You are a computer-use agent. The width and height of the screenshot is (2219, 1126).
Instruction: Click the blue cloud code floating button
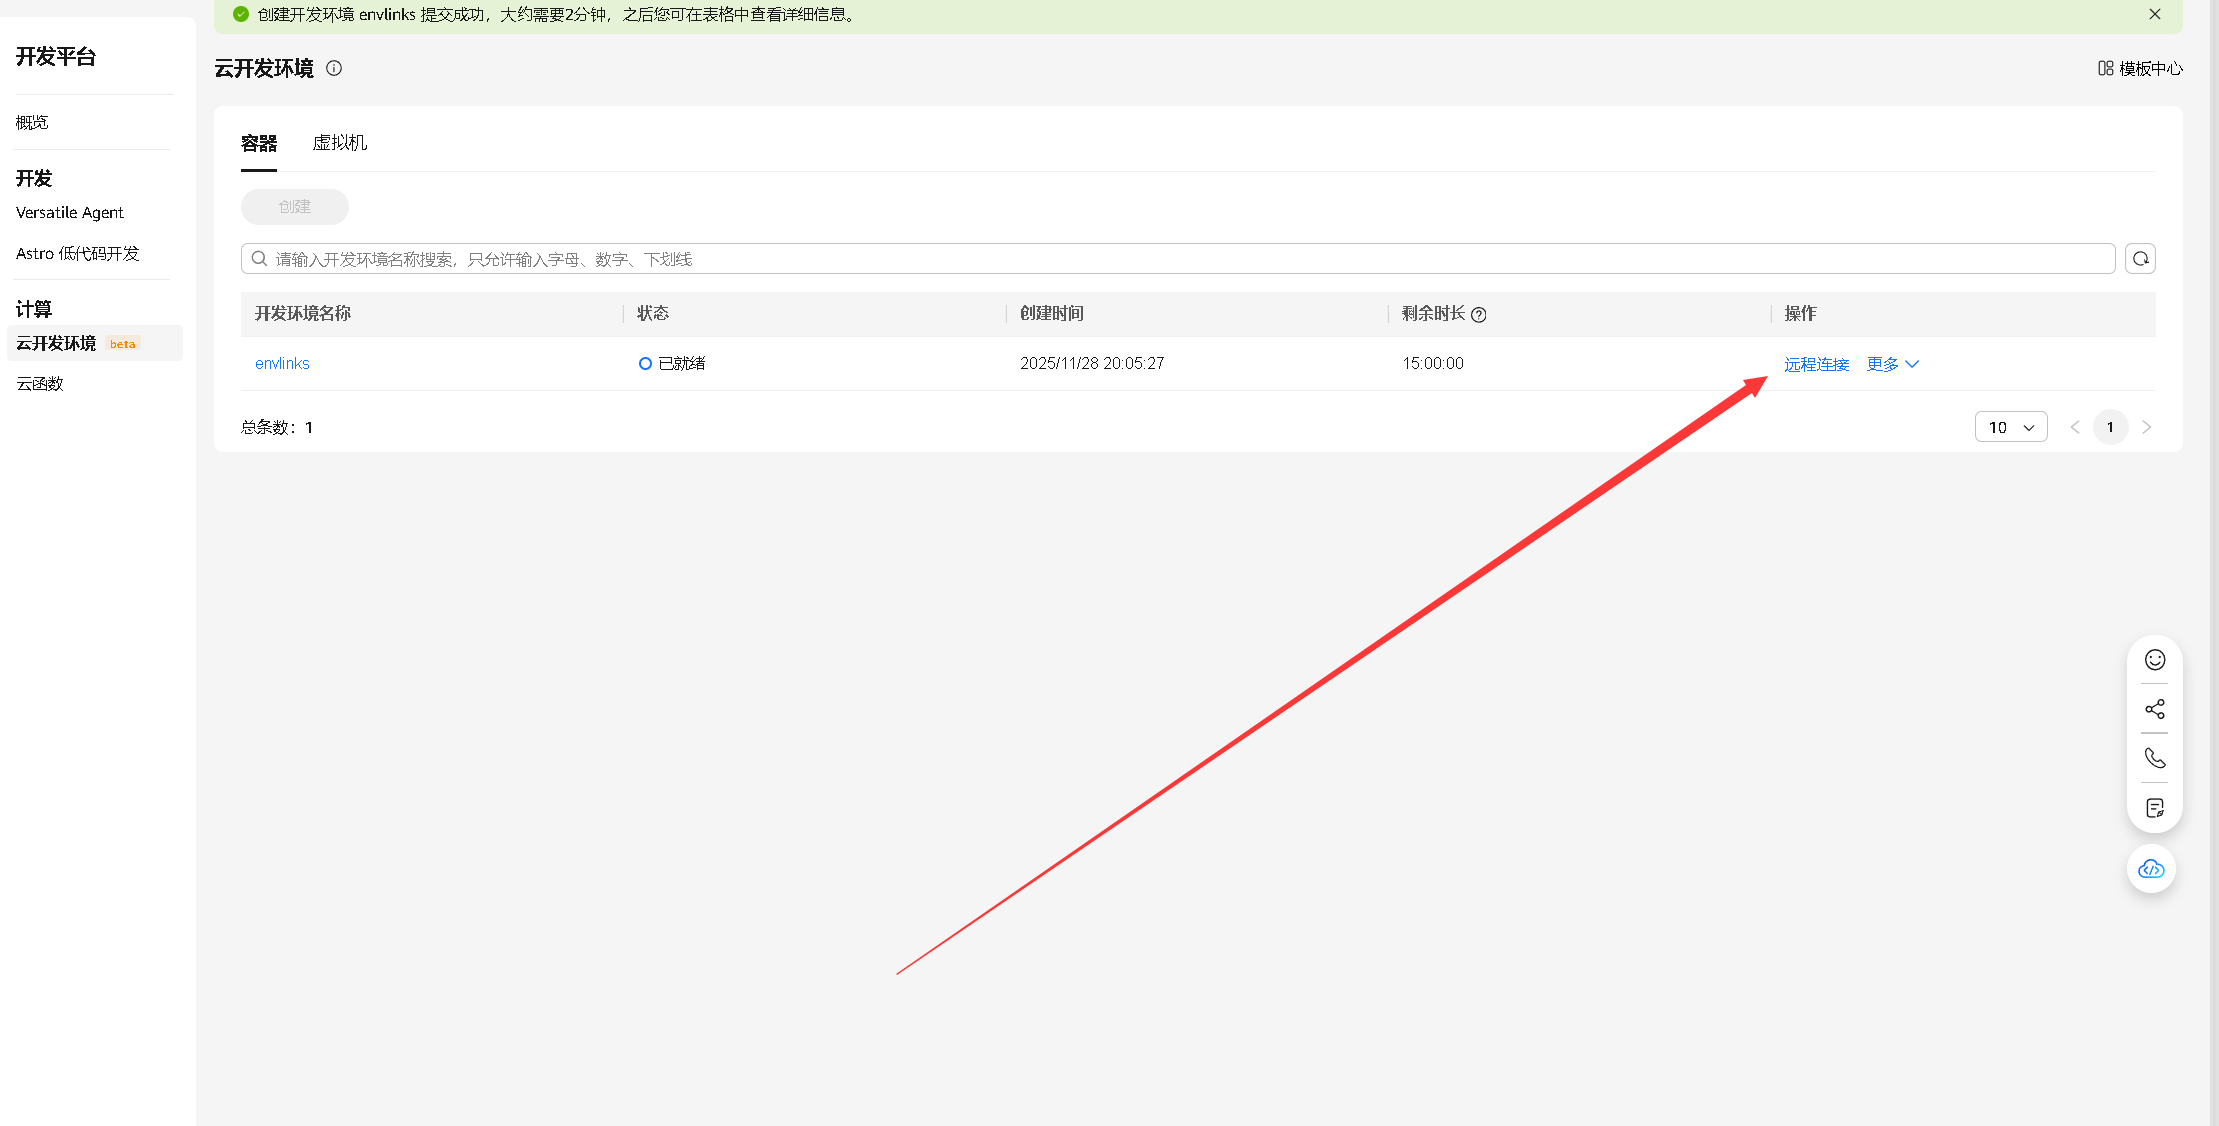pyautogui.click(x=2151, y=869)
